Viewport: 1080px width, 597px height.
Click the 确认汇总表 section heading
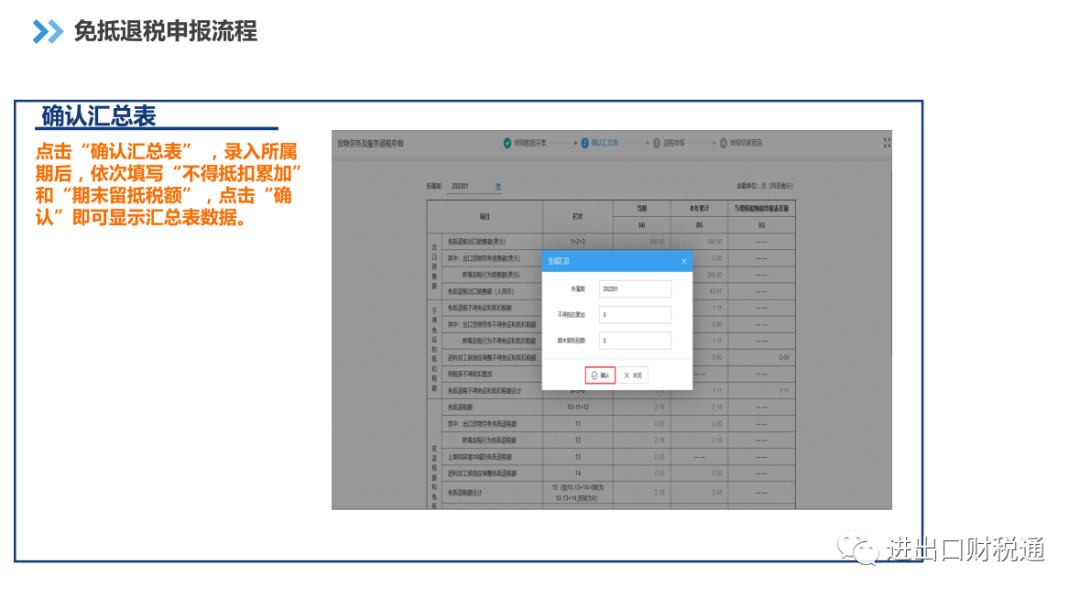98,116
